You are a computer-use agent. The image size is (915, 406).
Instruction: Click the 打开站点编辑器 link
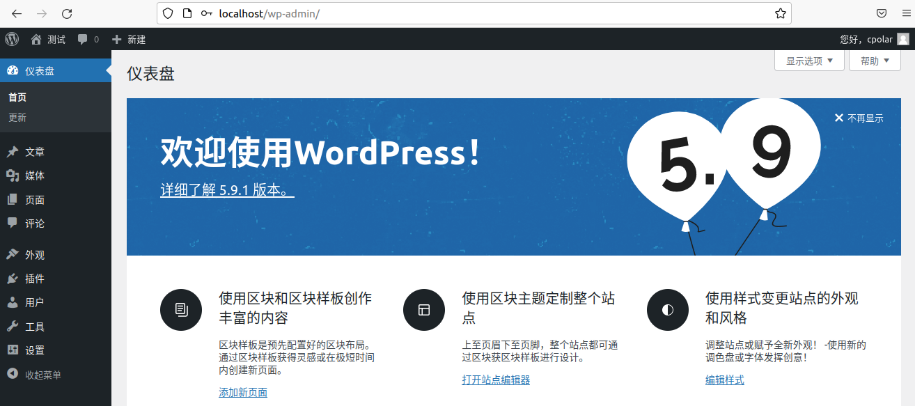496,380
